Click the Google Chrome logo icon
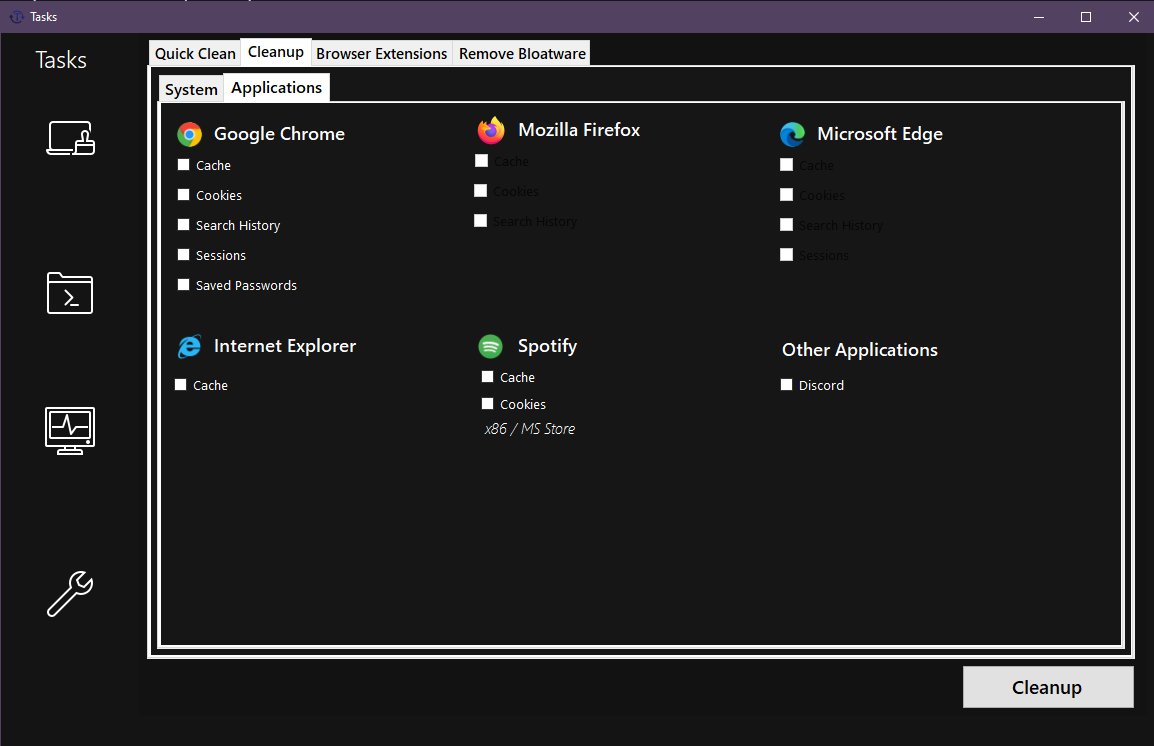 tap(190, 135)
